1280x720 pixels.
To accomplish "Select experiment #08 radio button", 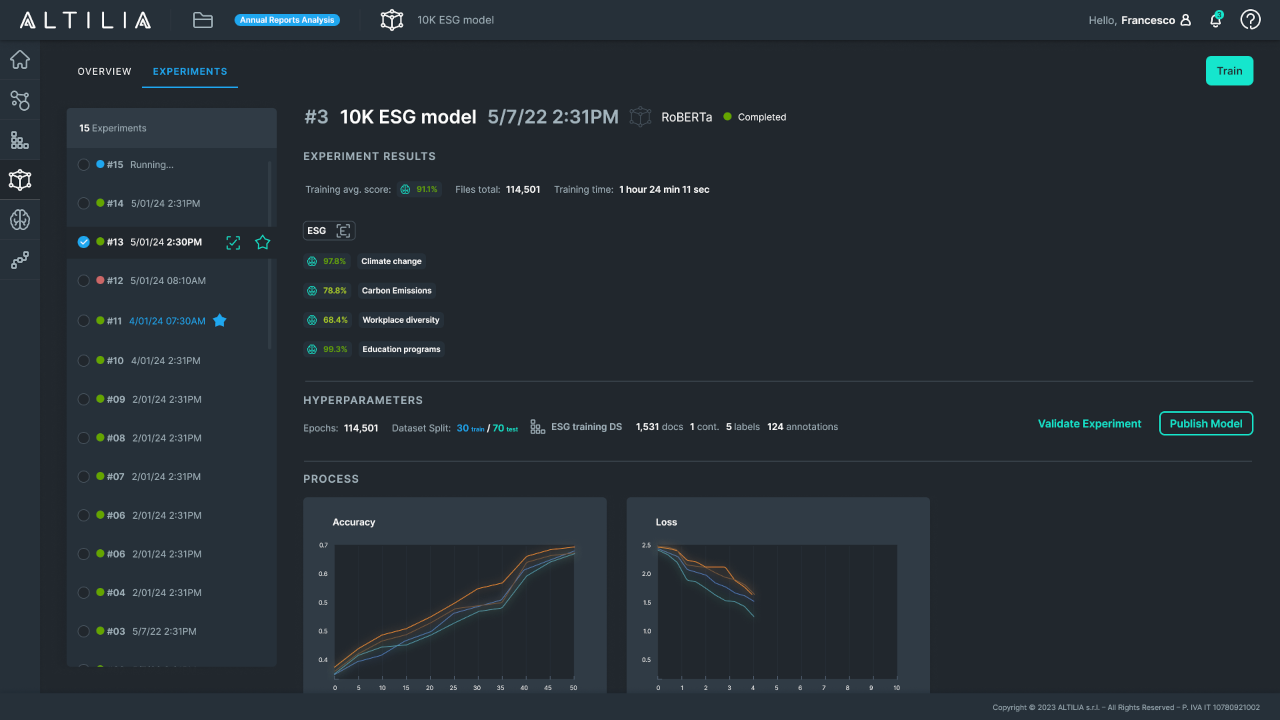I will [x=84, y=438].
